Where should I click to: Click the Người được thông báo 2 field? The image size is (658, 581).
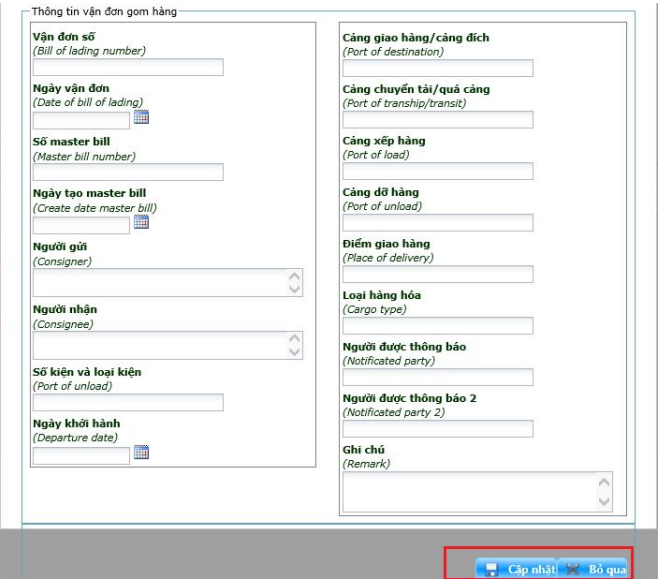pyautogui.click(x=437, y=429)
